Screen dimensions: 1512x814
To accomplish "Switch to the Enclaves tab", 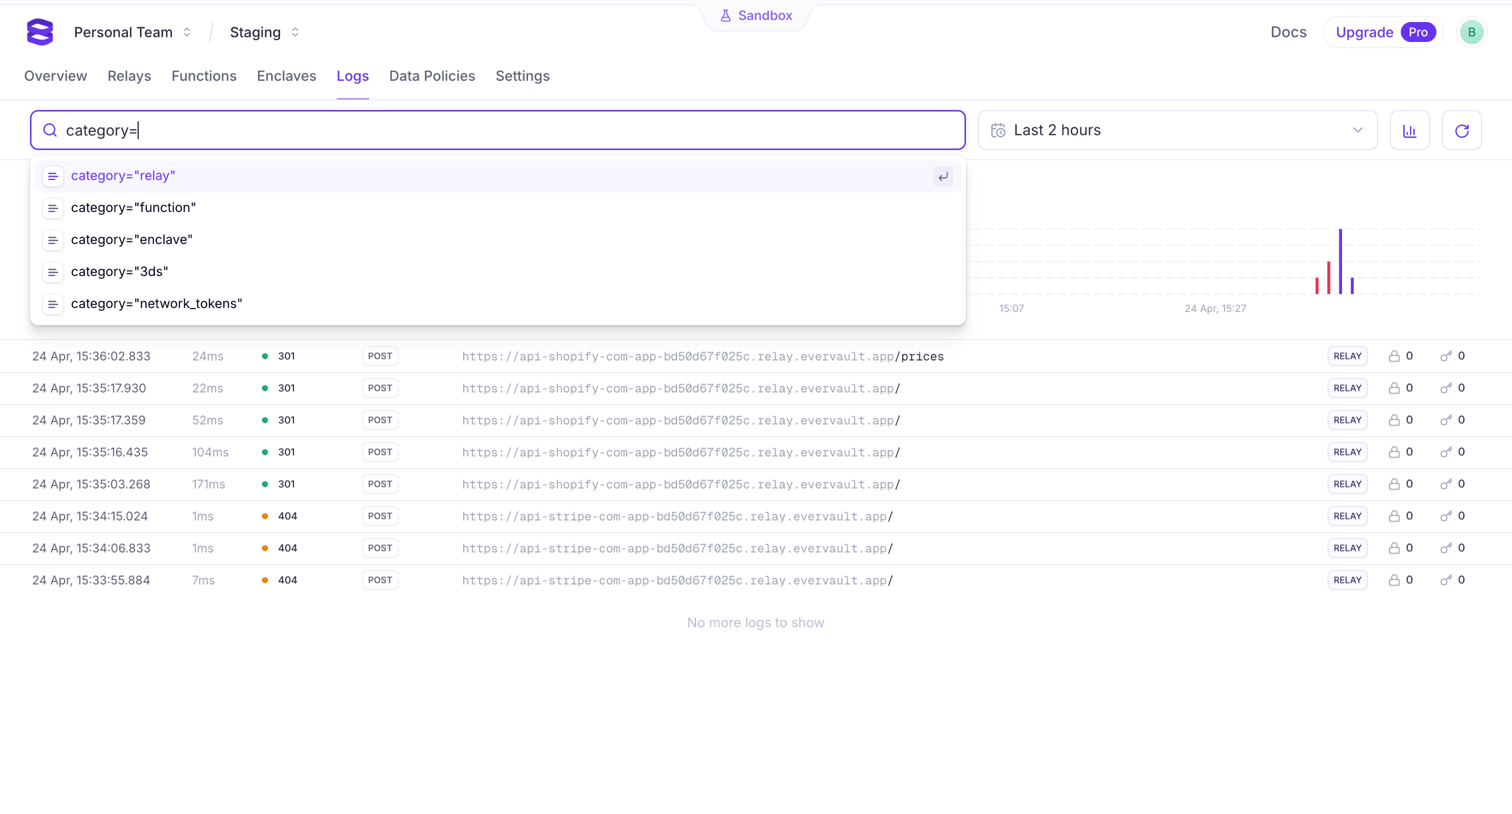I will tap(286, 76).
